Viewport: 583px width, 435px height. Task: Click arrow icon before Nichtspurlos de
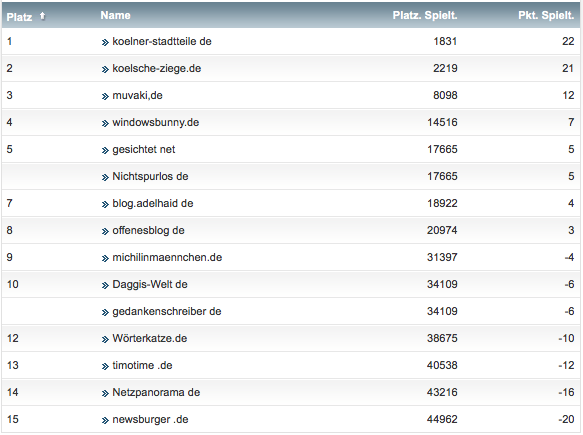(105, 177)
